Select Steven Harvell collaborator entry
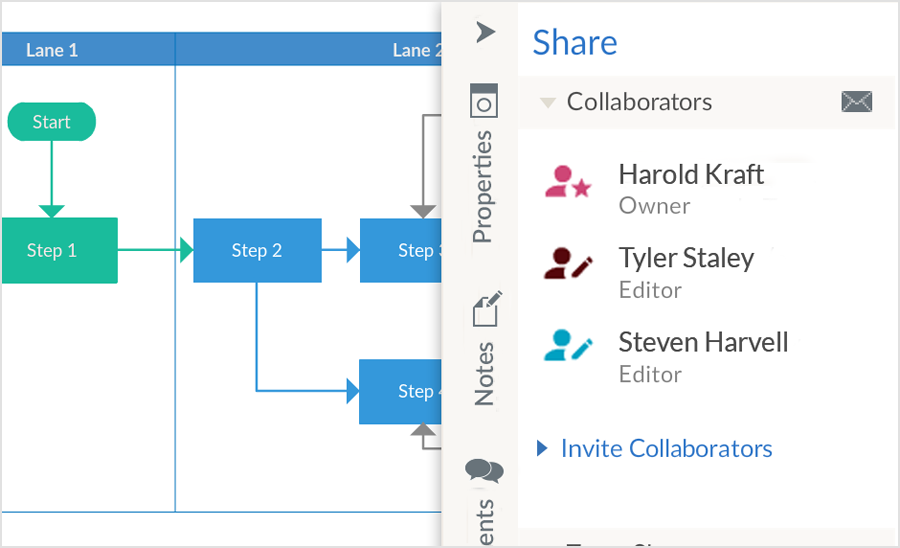This screenshot has width=900, height=548. click(703, 342)
